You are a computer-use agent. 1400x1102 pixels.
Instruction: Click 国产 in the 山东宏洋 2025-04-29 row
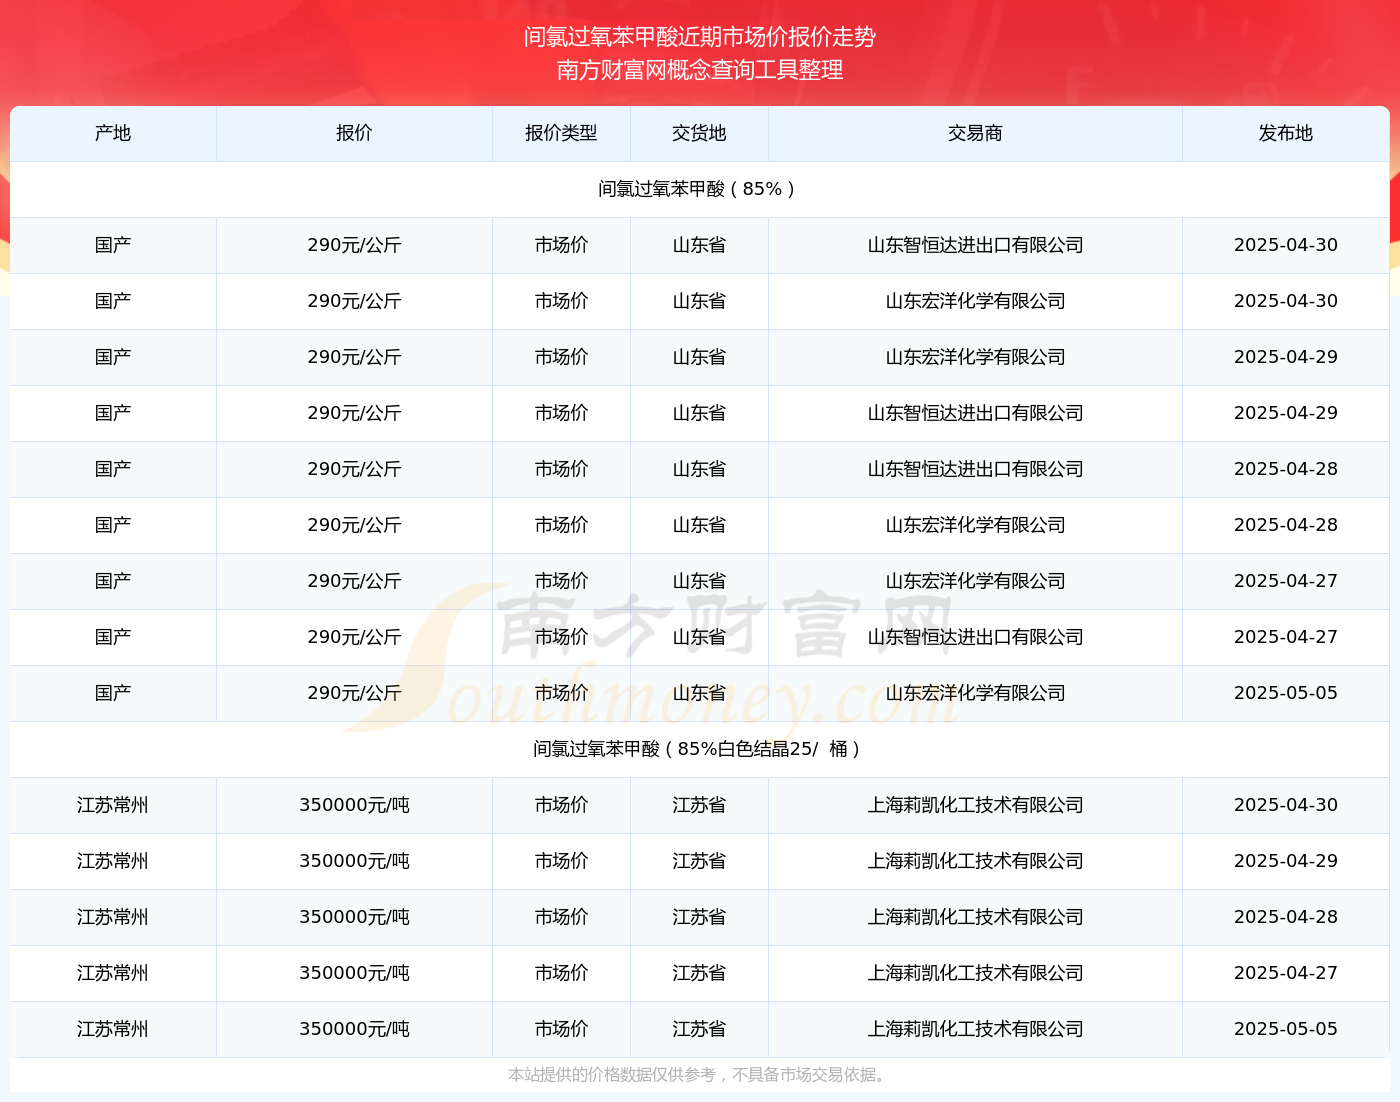tap(113, 357)
